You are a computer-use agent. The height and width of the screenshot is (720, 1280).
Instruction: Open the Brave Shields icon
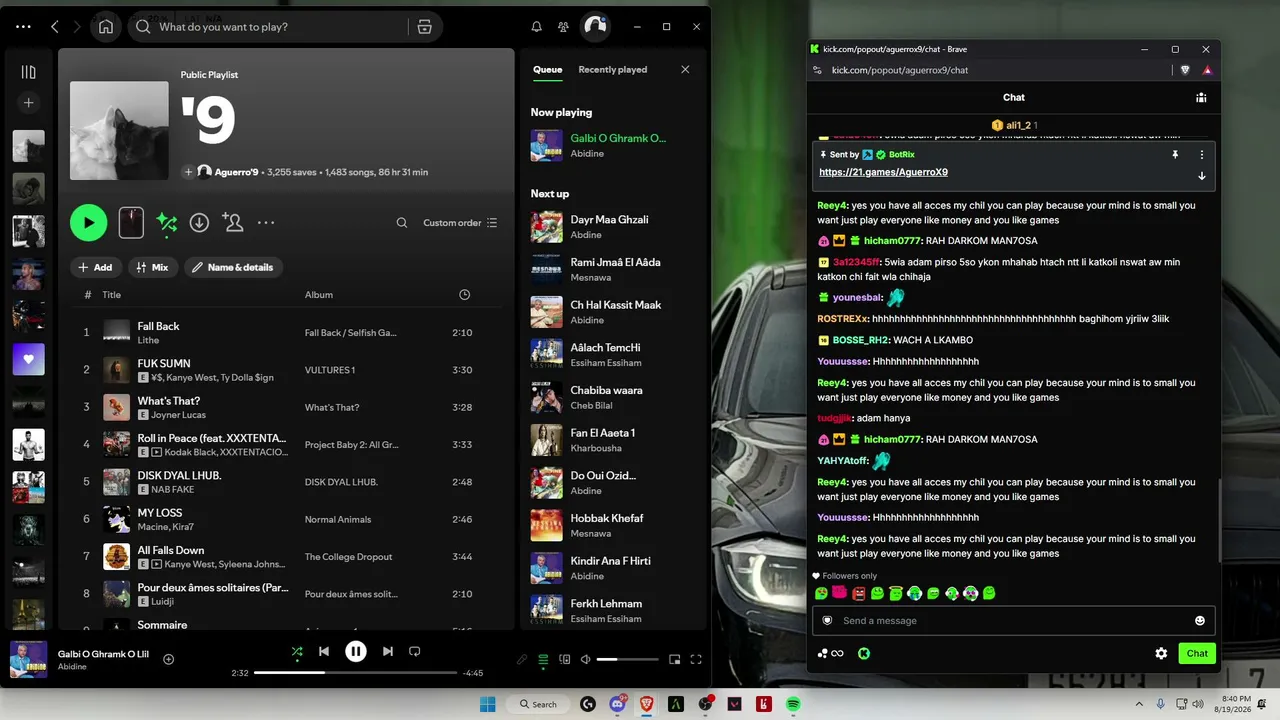click(x=1185, y=70)
